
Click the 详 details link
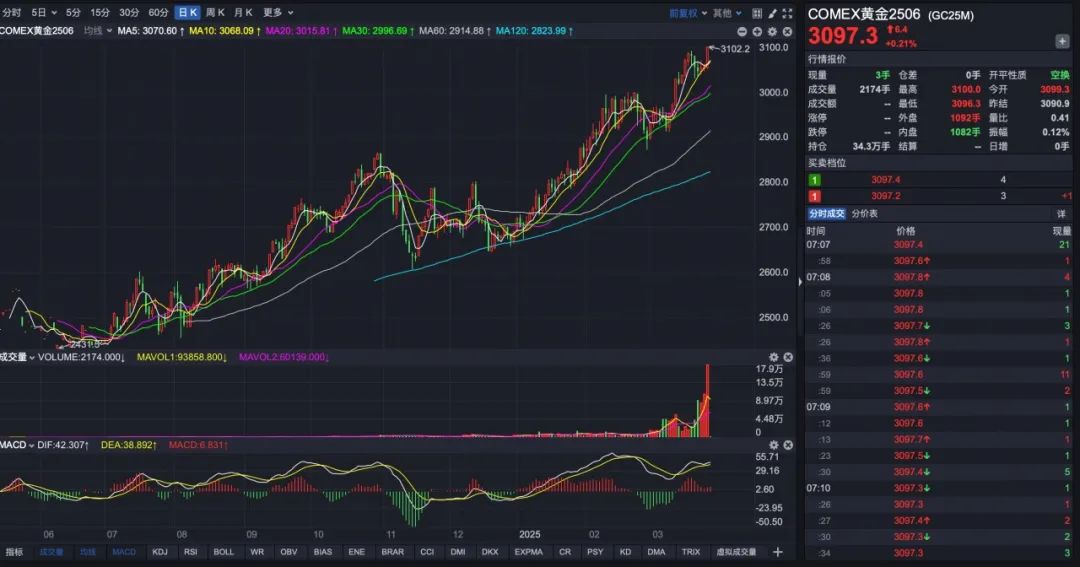1062,214
